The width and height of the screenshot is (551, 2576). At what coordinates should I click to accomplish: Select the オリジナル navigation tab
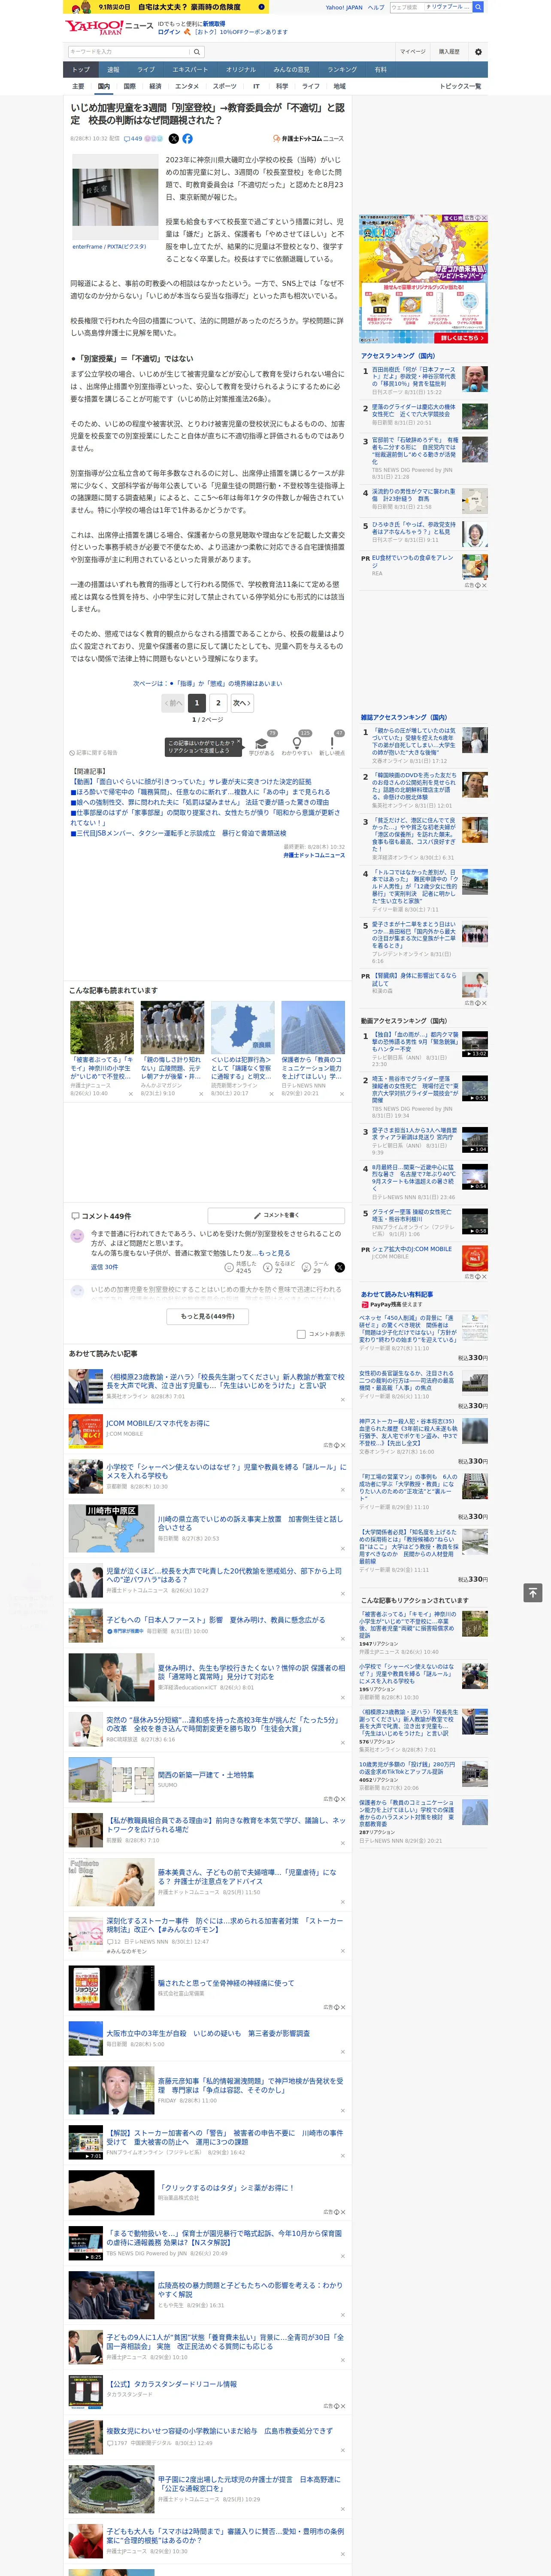[241, 70]
